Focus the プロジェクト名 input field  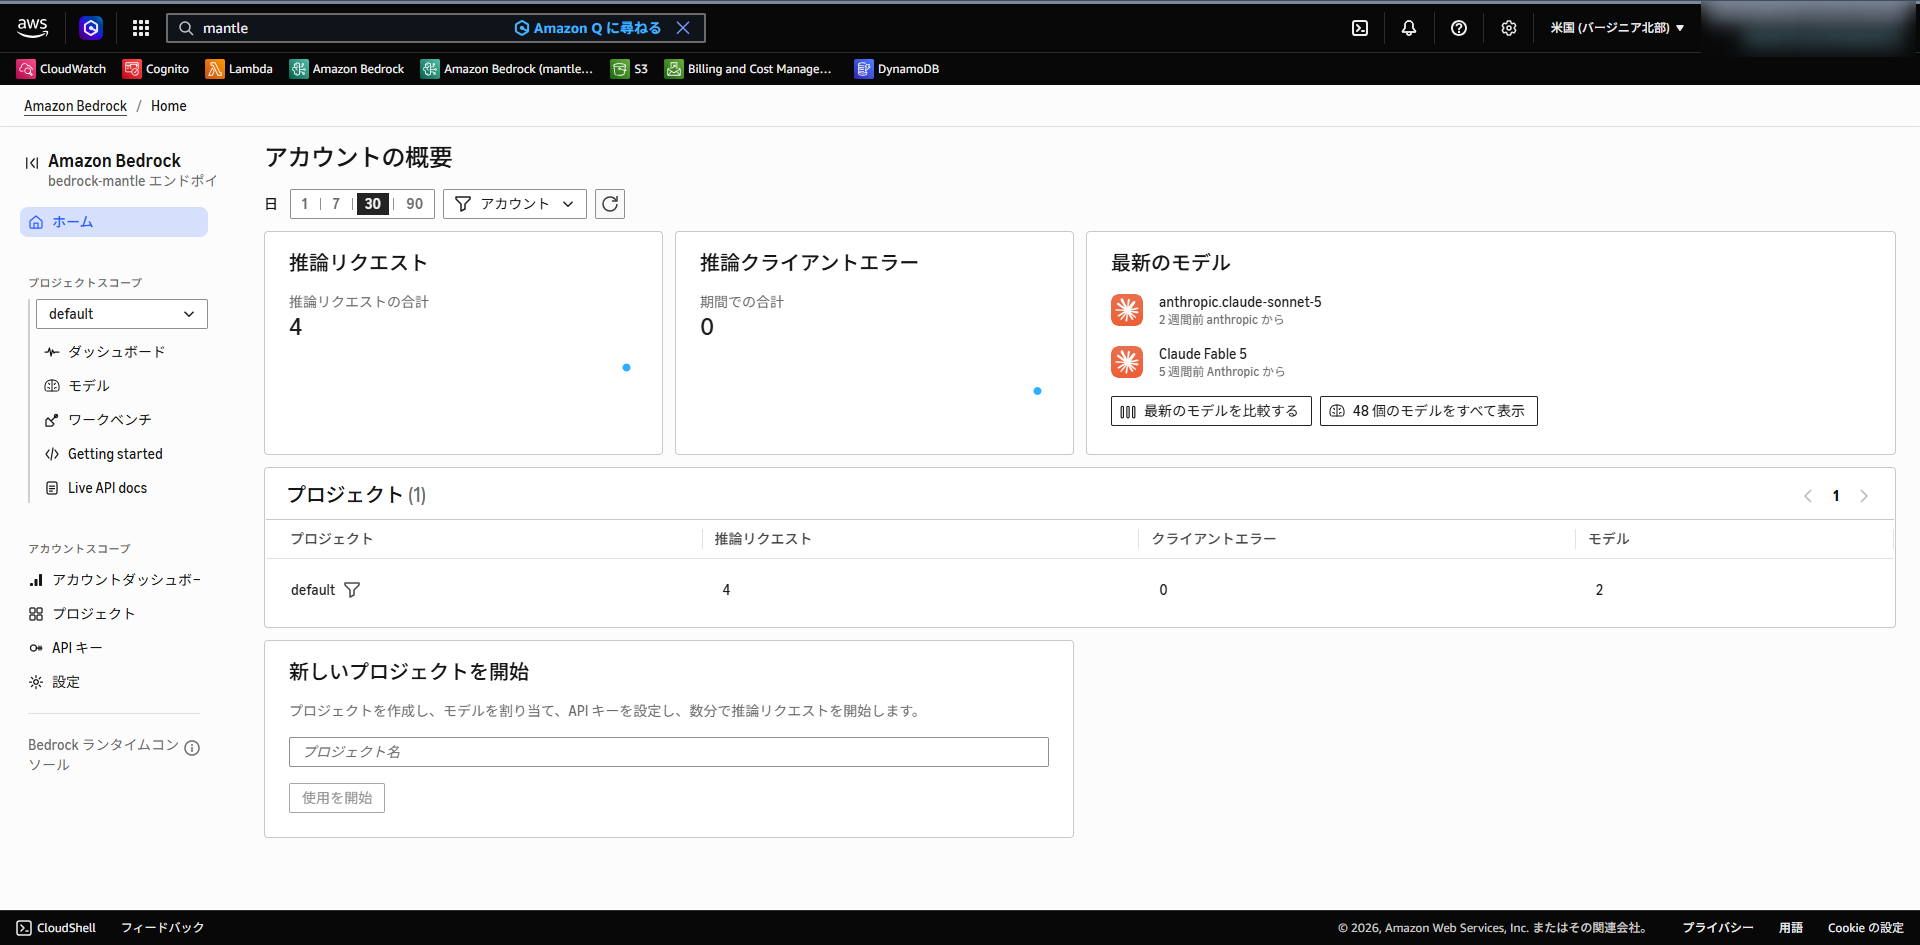coord(669,752)
